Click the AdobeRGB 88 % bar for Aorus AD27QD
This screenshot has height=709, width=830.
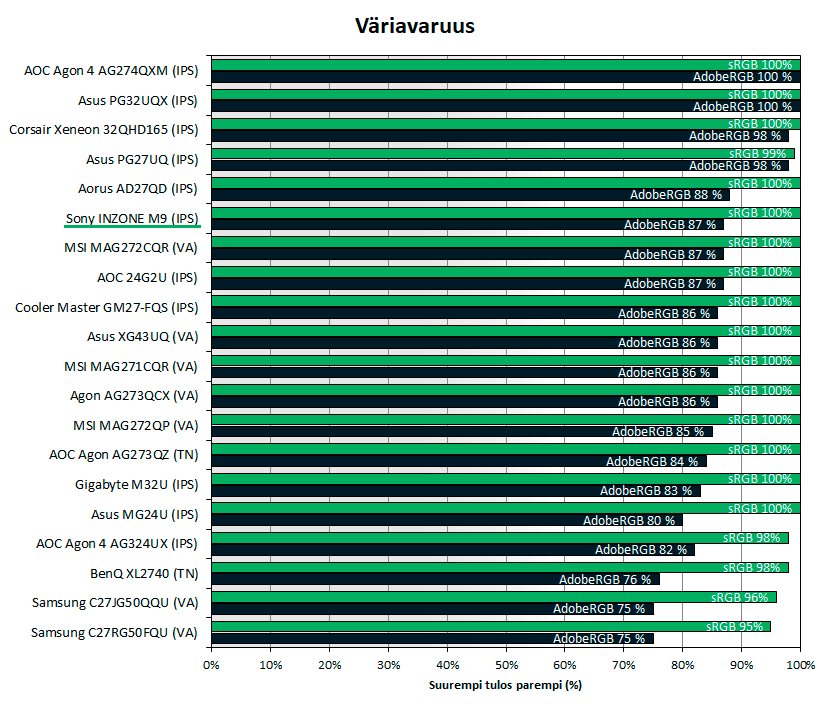tap(471, 195)
